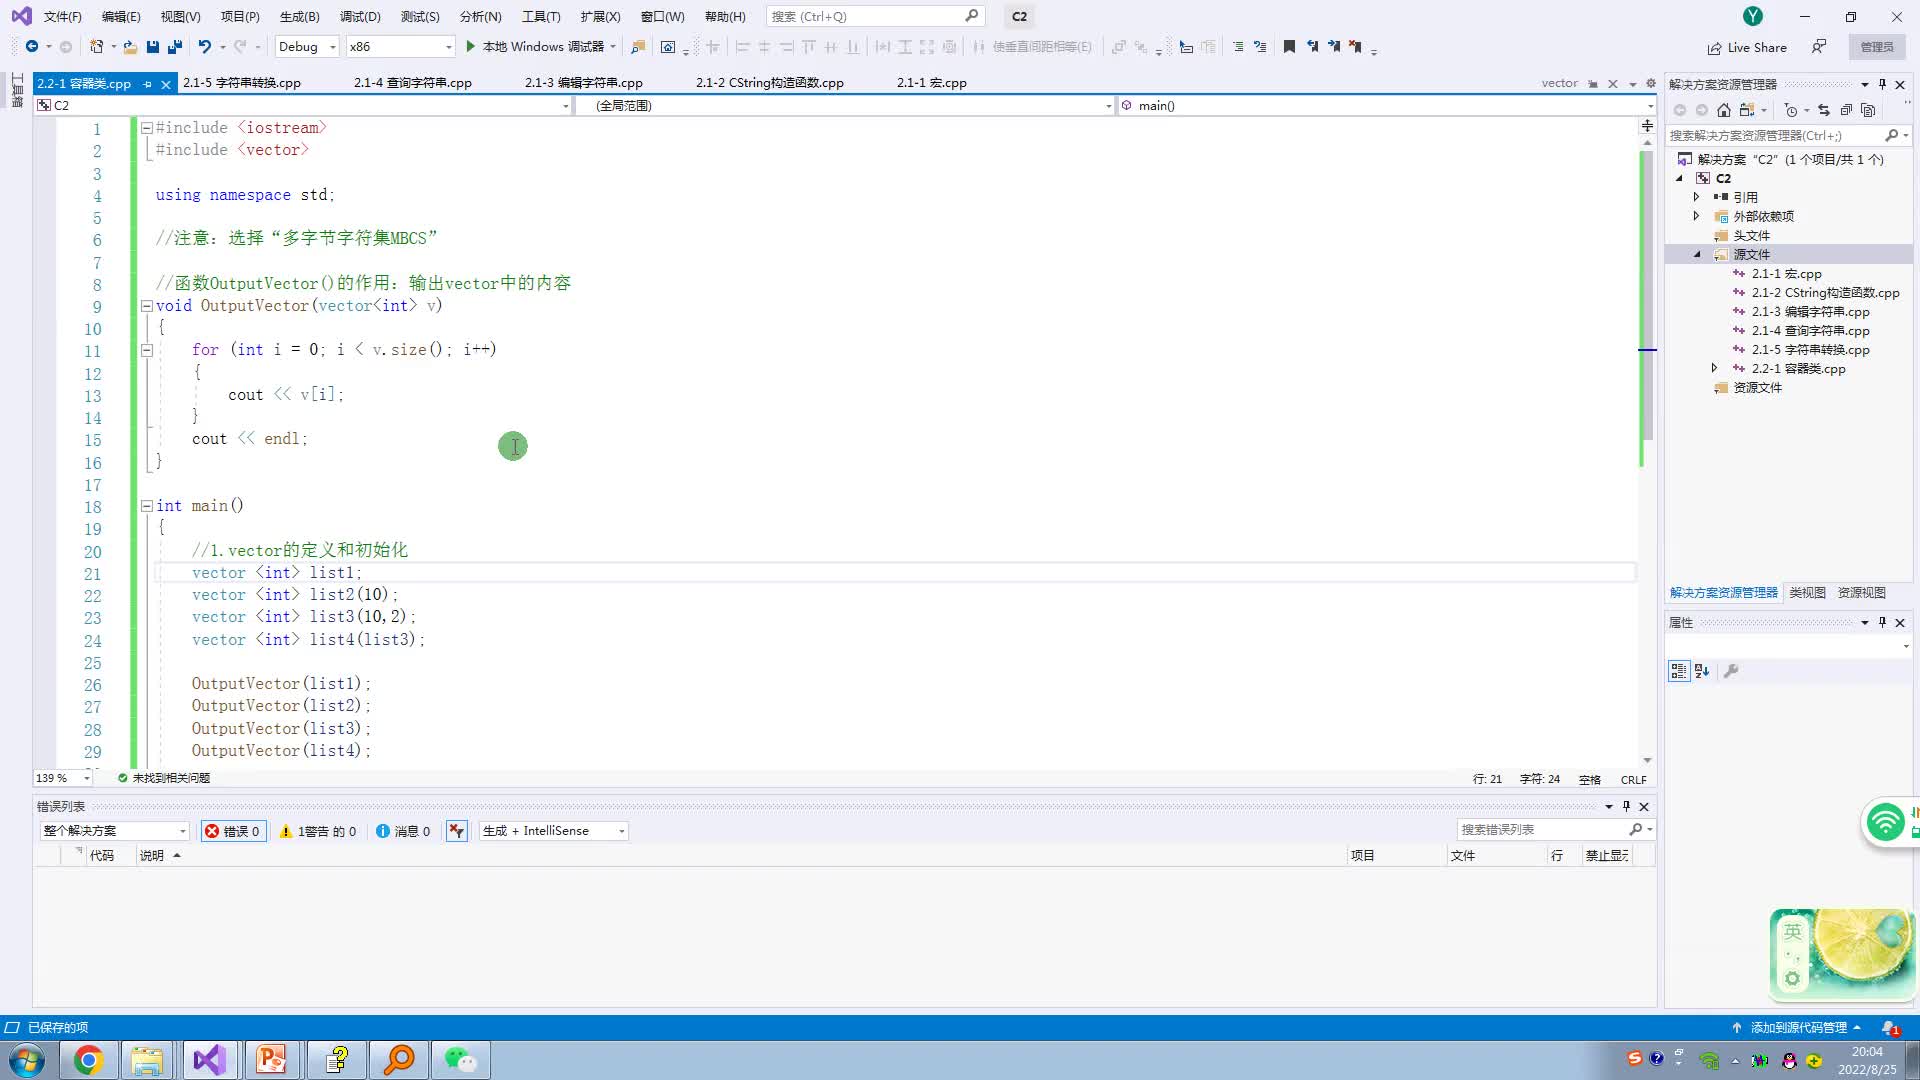1920x1080 pixels.
Task: Open the 全局范围 scope dropdown
Action: (845, 105)
